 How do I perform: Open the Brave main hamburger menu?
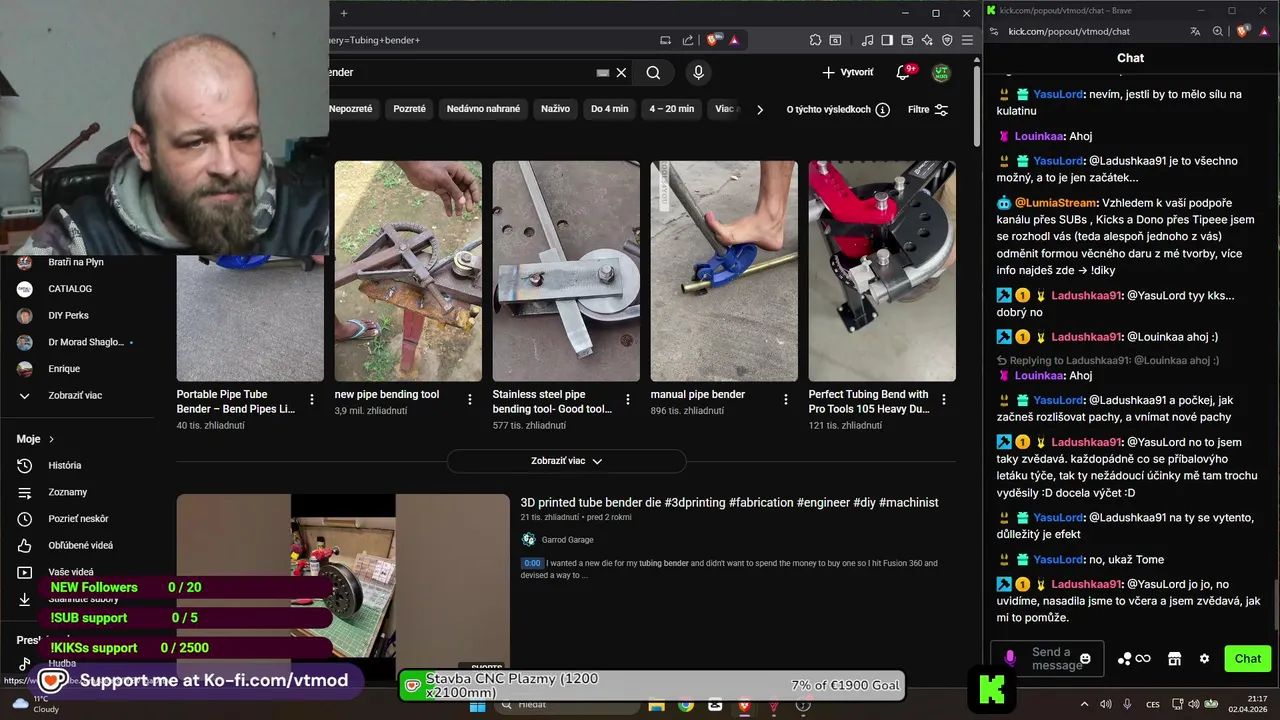(x=967, y=40)
